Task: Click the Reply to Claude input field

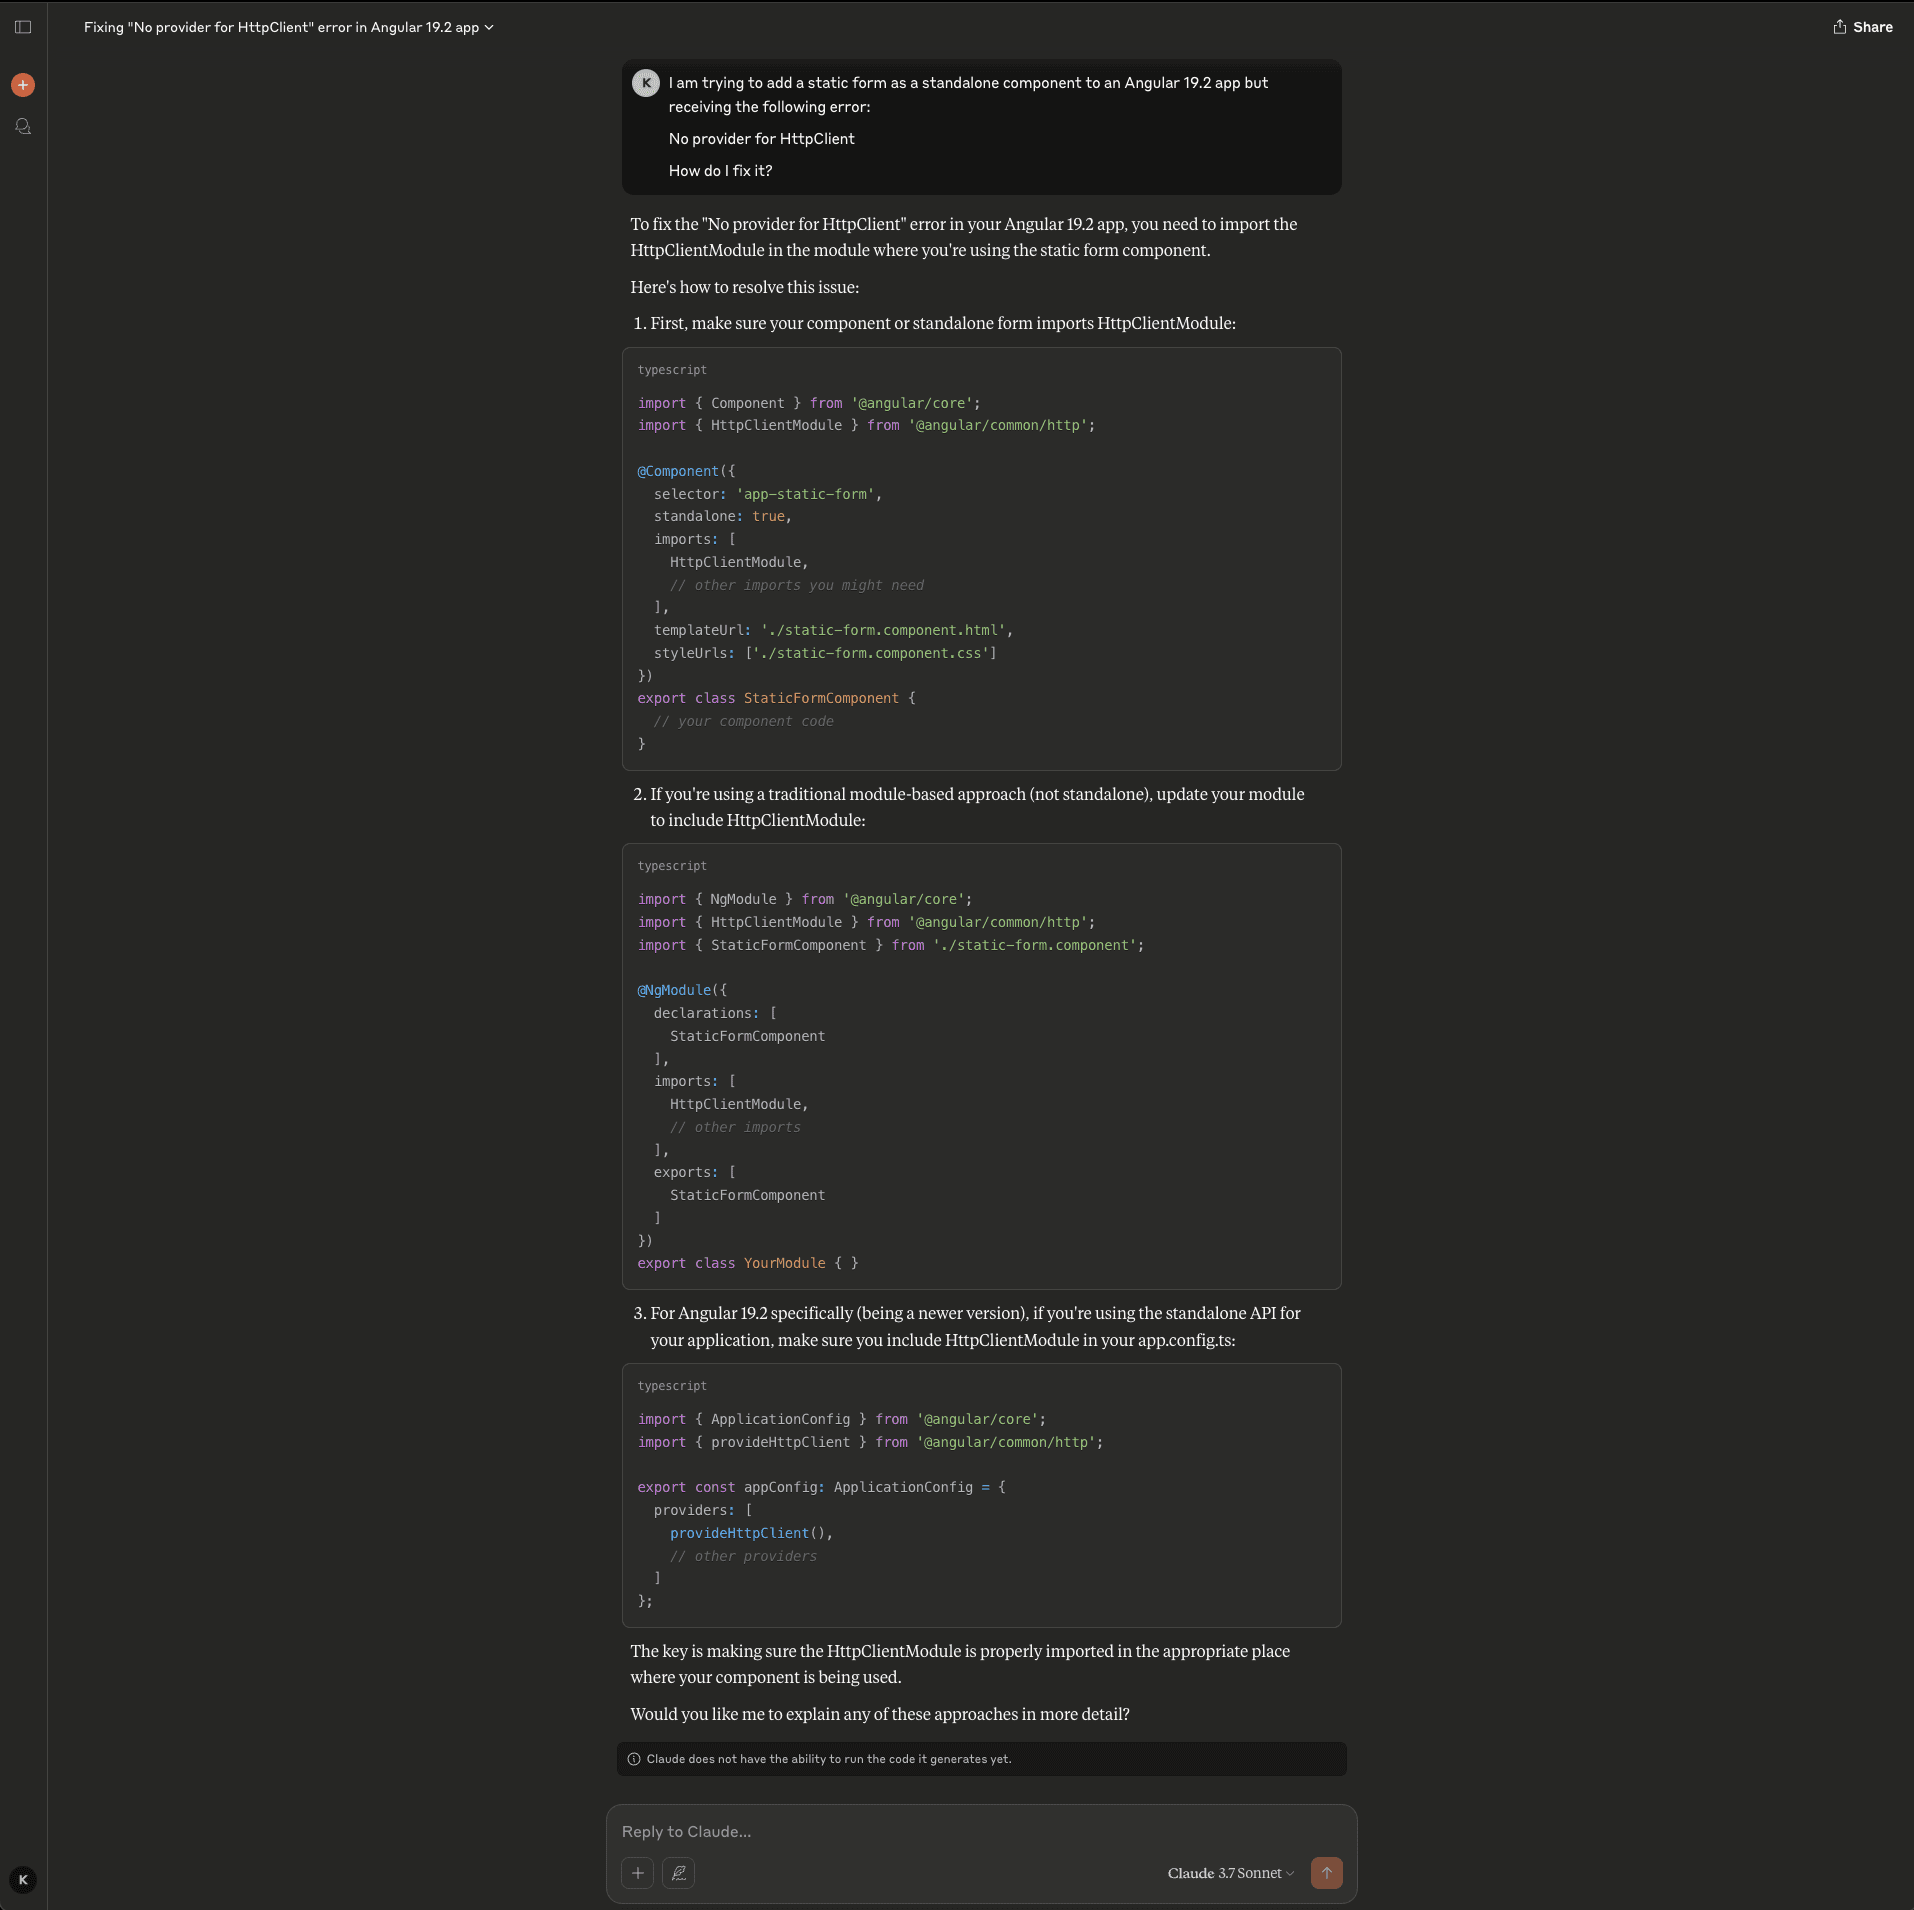Action: (x=981, y=1830)
